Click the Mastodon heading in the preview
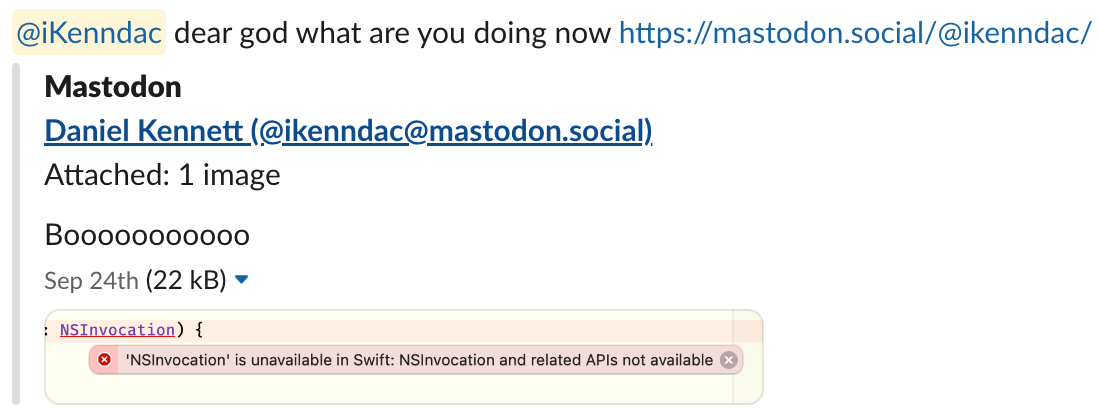 tap(113, 87)
